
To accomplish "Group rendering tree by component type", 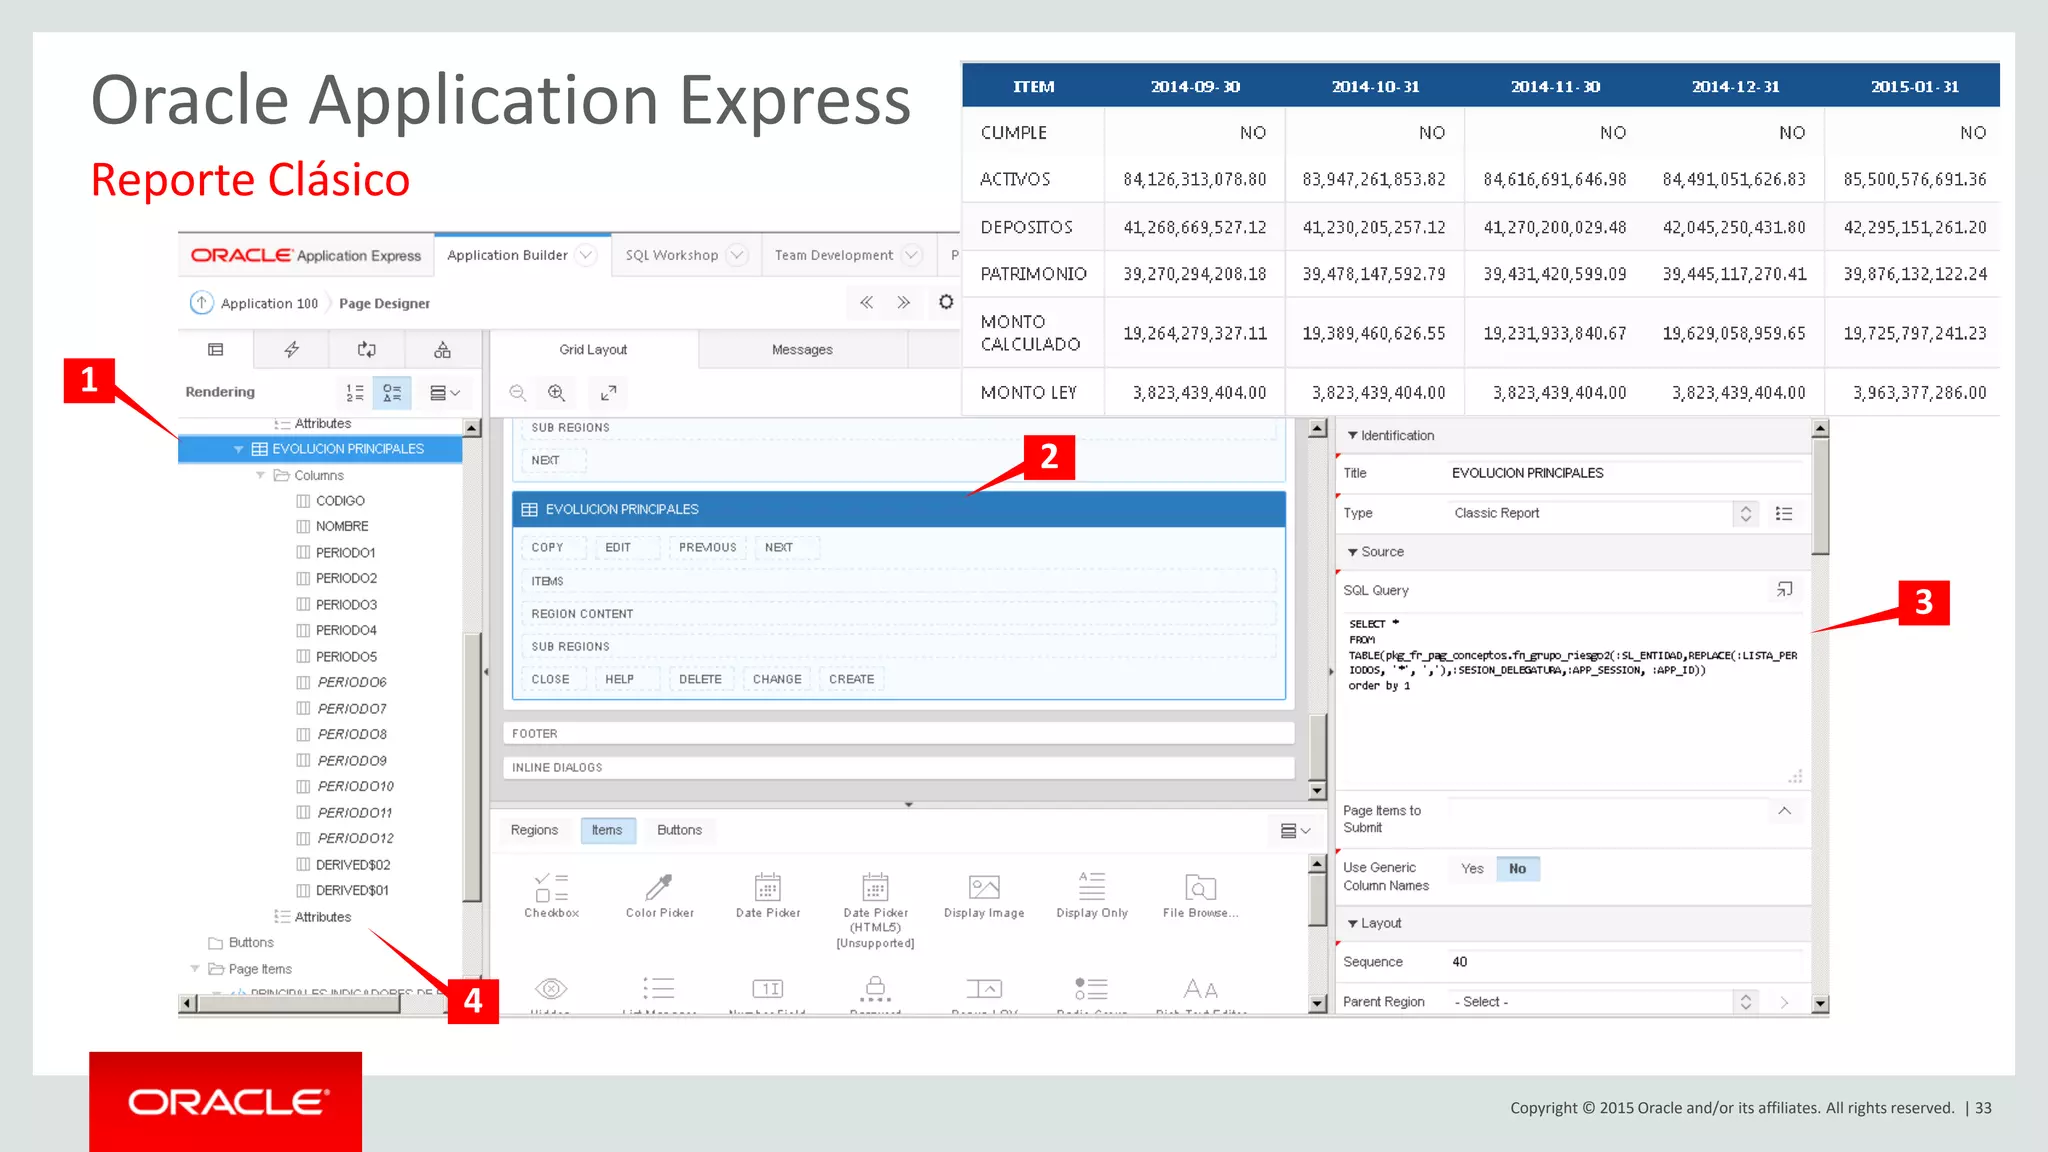I will 392,393.
